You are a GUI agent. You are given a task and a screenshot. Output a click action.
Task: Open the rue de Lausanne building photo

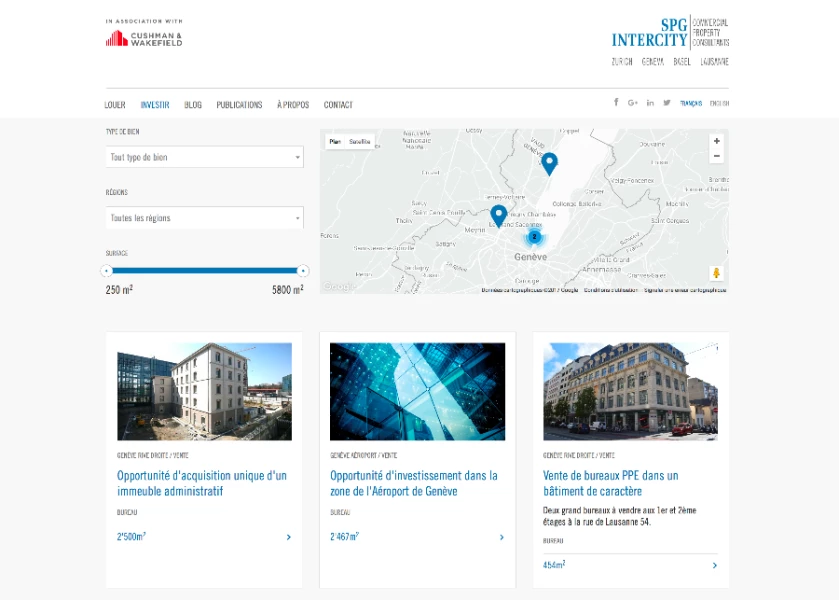pyautogui.click(x=630, y=392)
